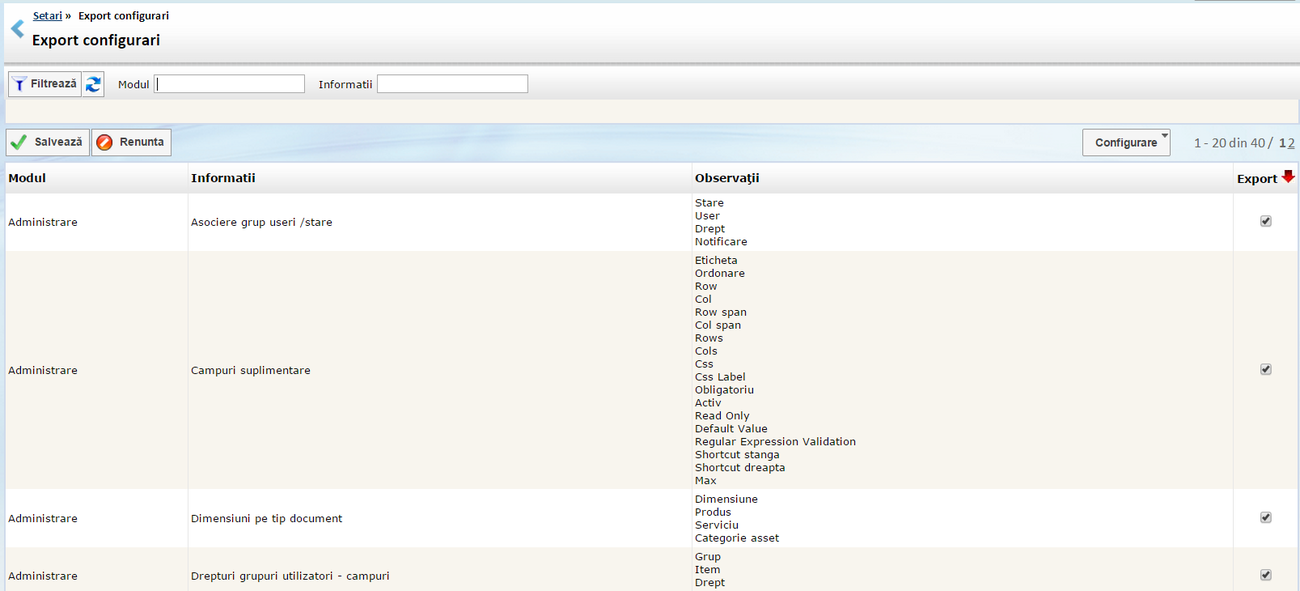Go to page 2 of results

click(1291, 143)
